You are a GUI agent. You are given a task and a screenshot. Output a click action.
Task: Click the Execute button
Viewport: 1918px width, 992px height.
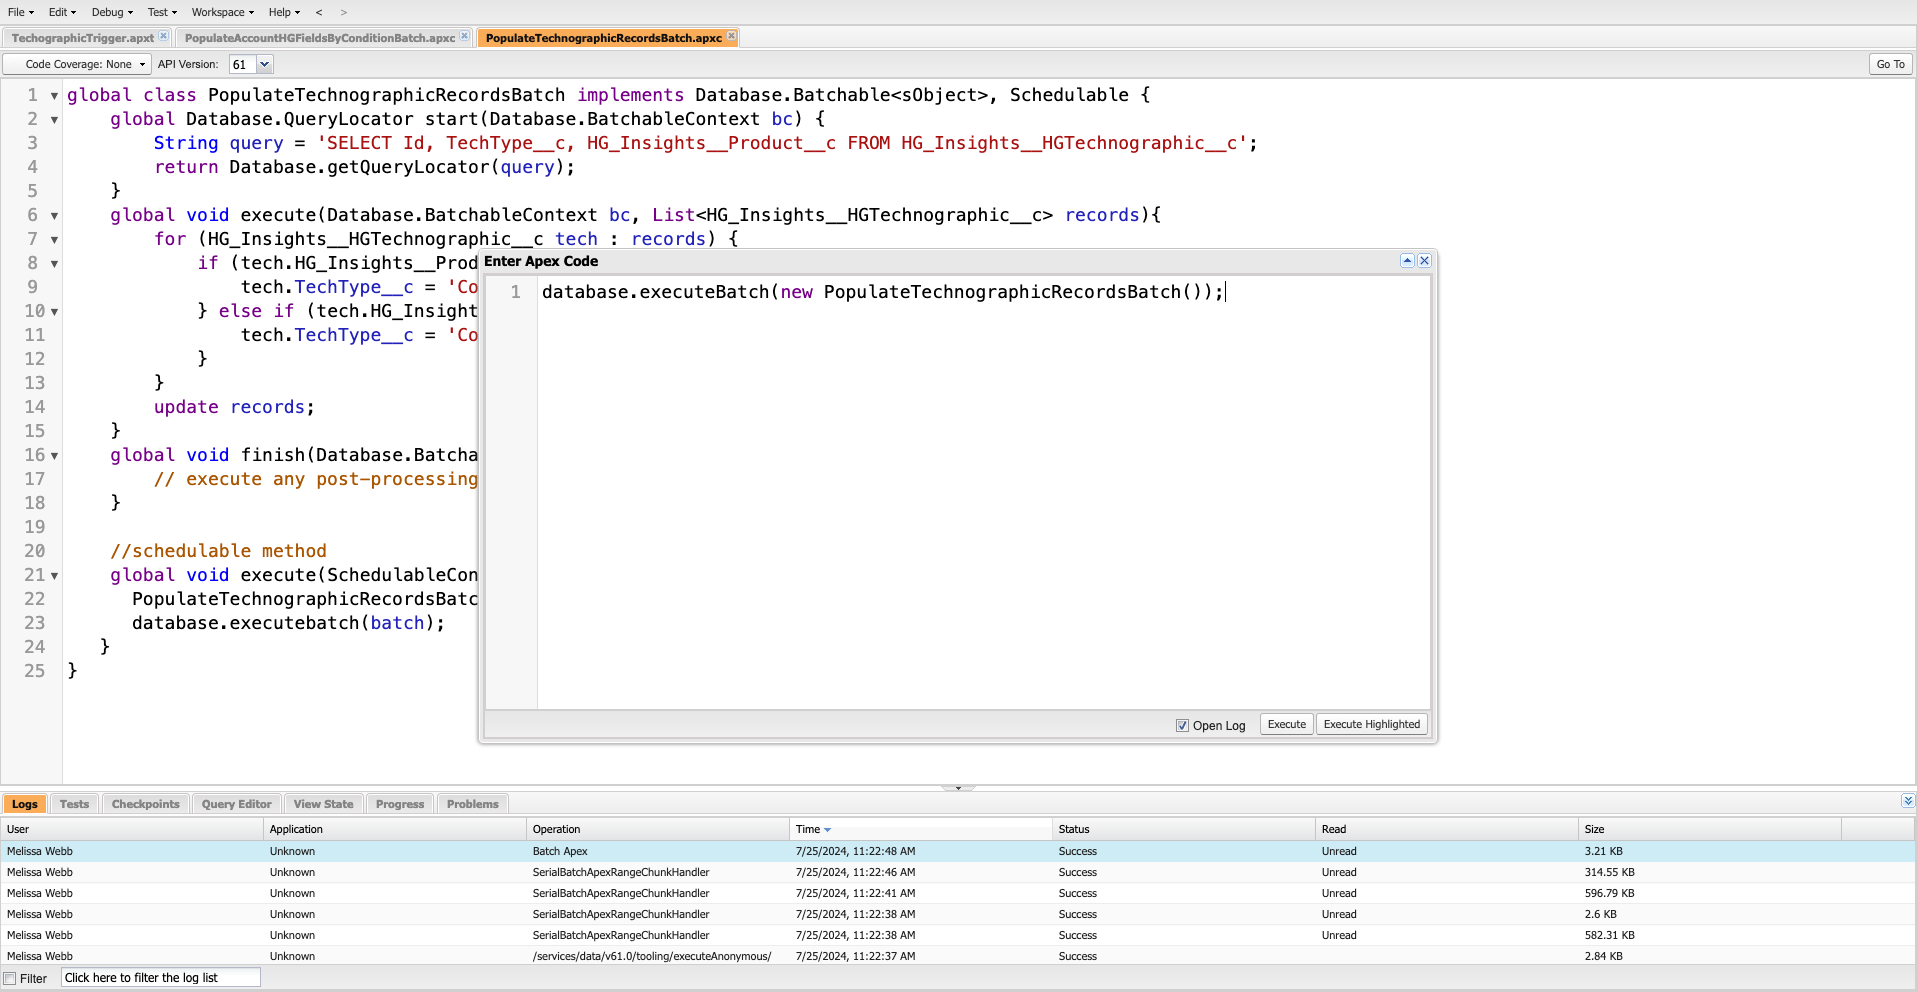tap(1287, 725)
